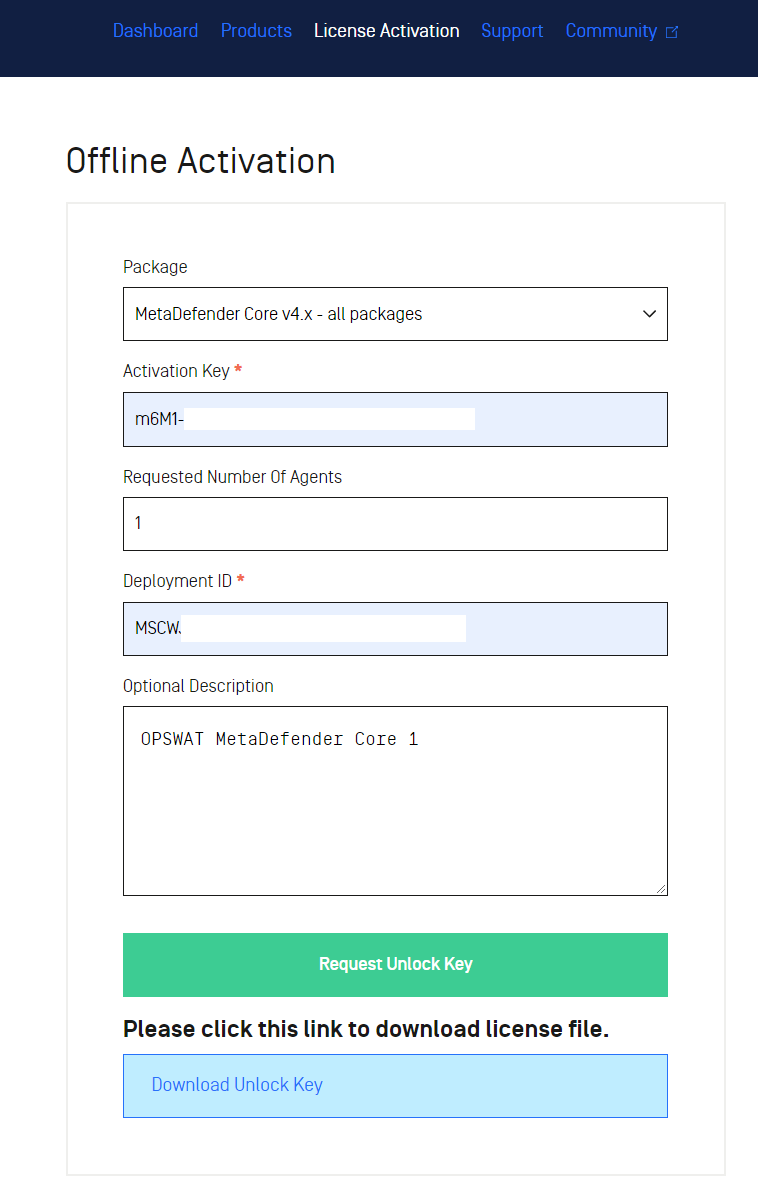
Task: Open the Dashboard navigation link
Action: point(155,31)
